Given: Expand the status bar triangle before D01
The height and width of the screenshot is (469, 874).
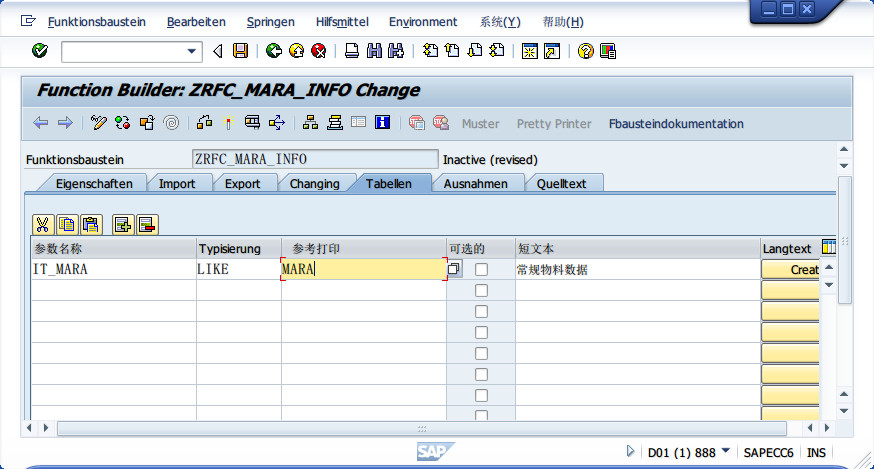Looking at the screenshot, I should (x=630, y=451).
